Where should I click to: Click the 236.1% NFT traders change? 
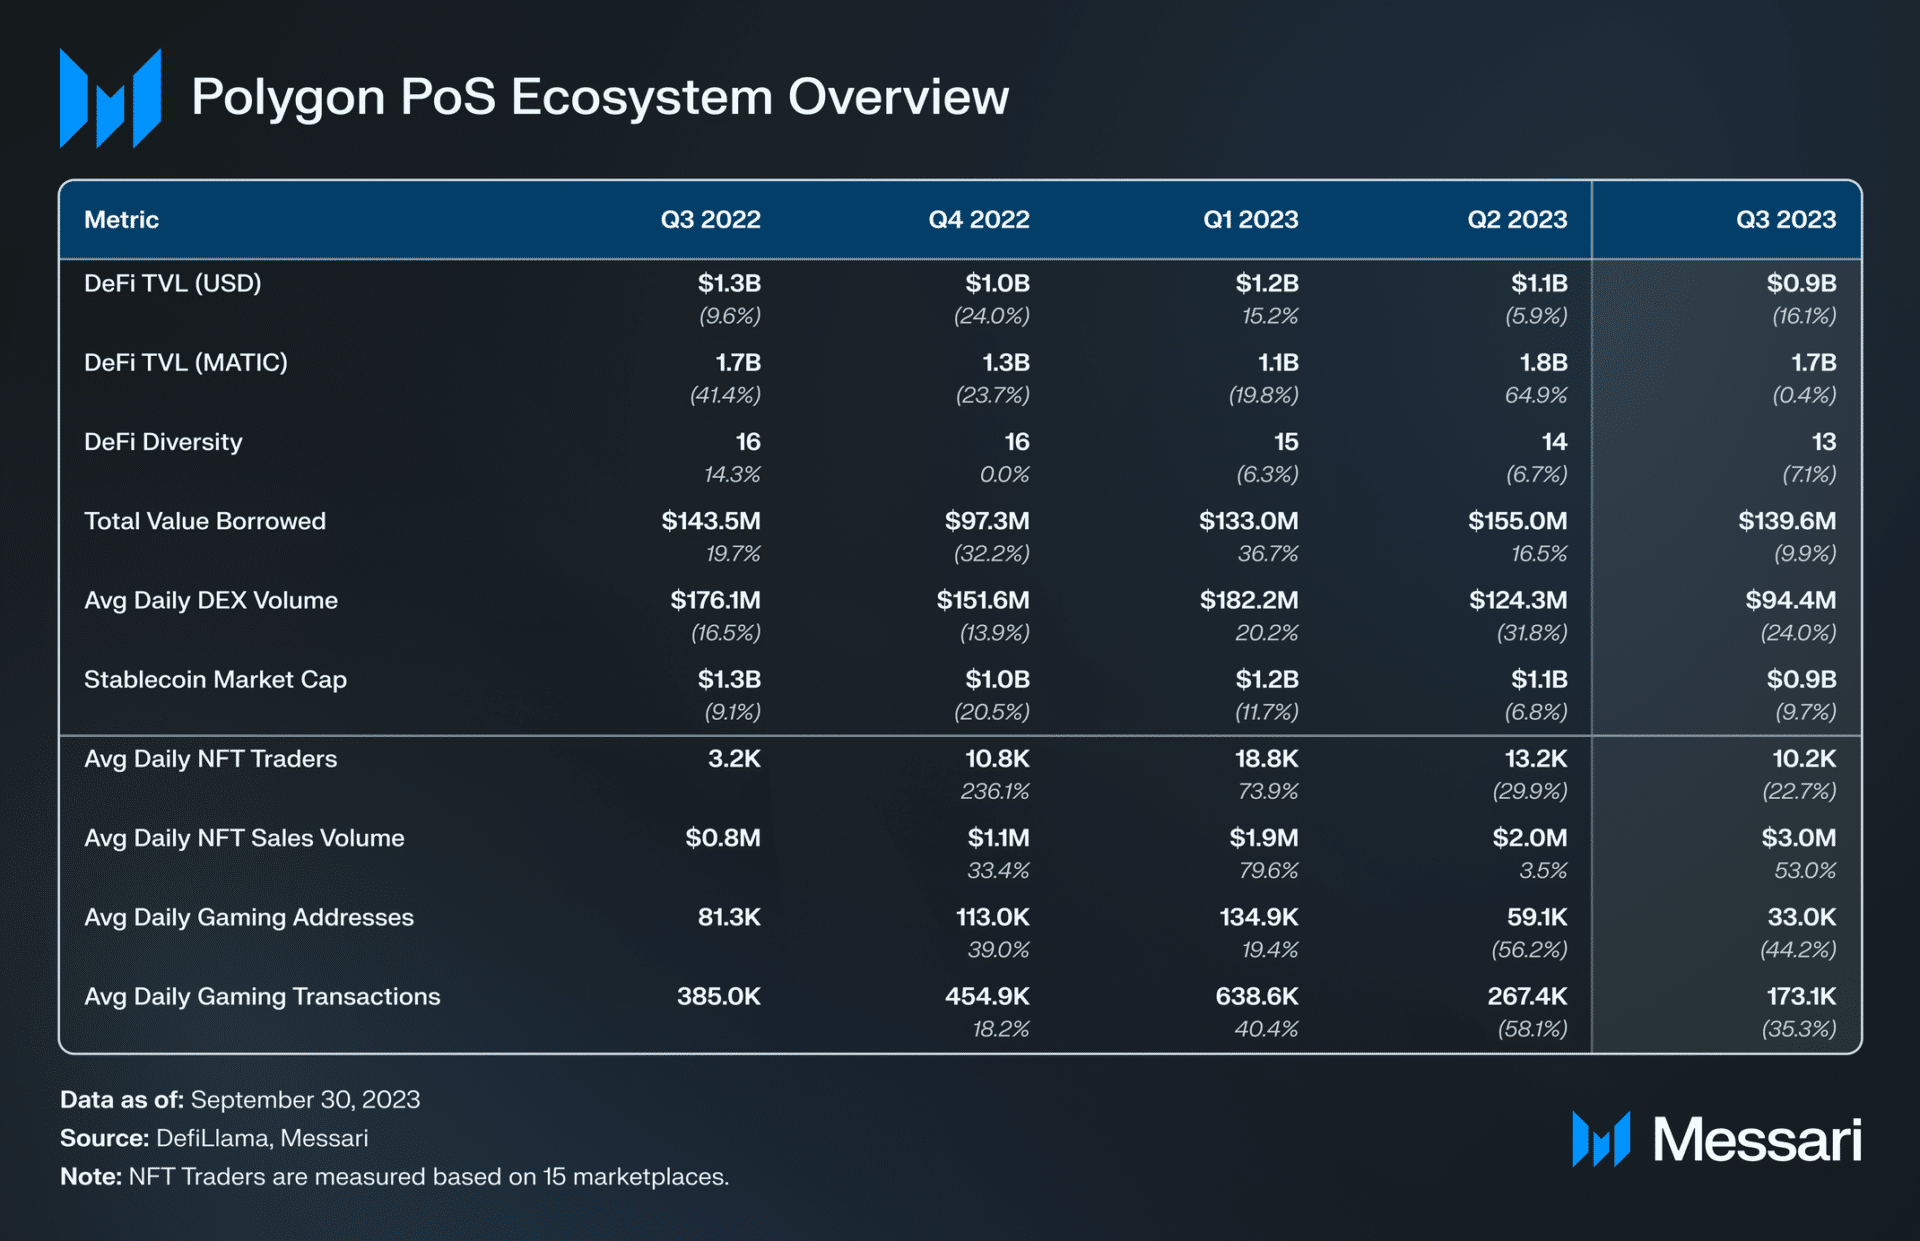[995, 792]
